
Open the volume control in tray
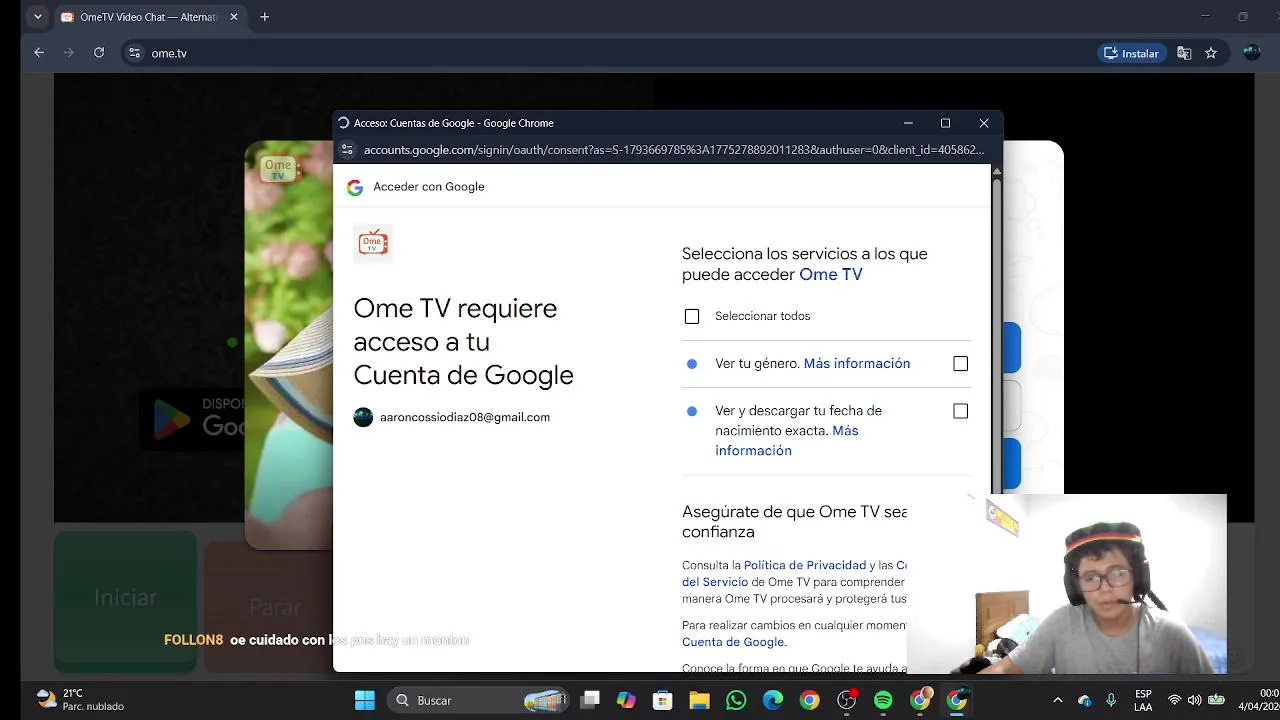[x=1194, y=700]
